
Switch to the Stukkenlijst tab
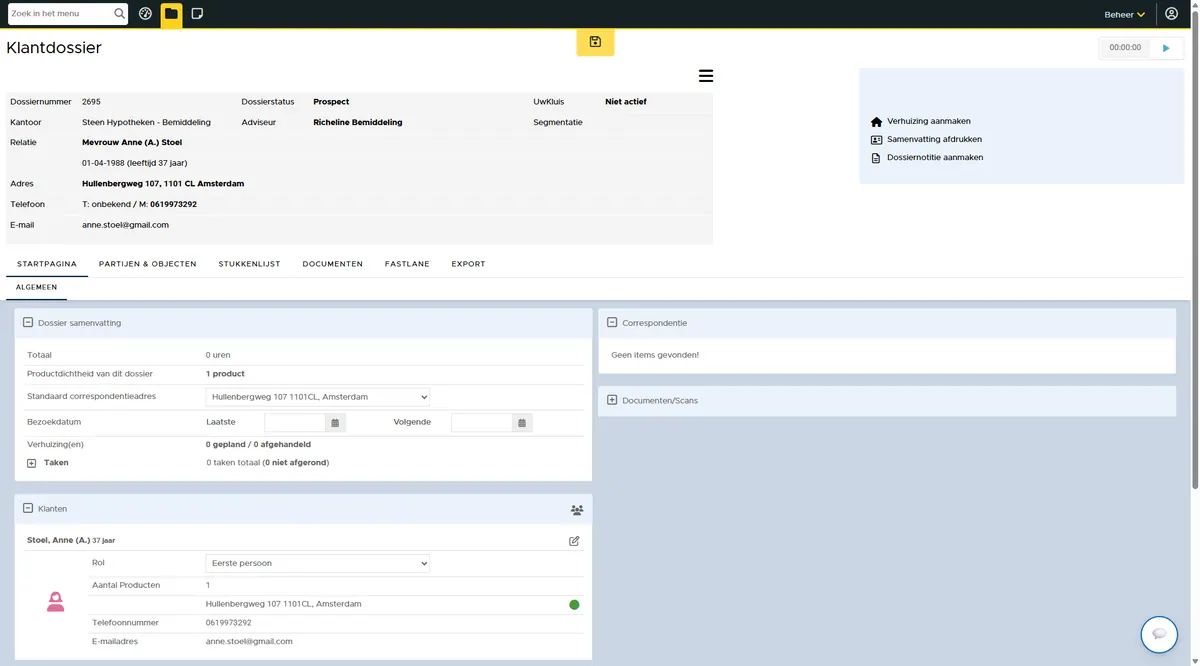250,264
